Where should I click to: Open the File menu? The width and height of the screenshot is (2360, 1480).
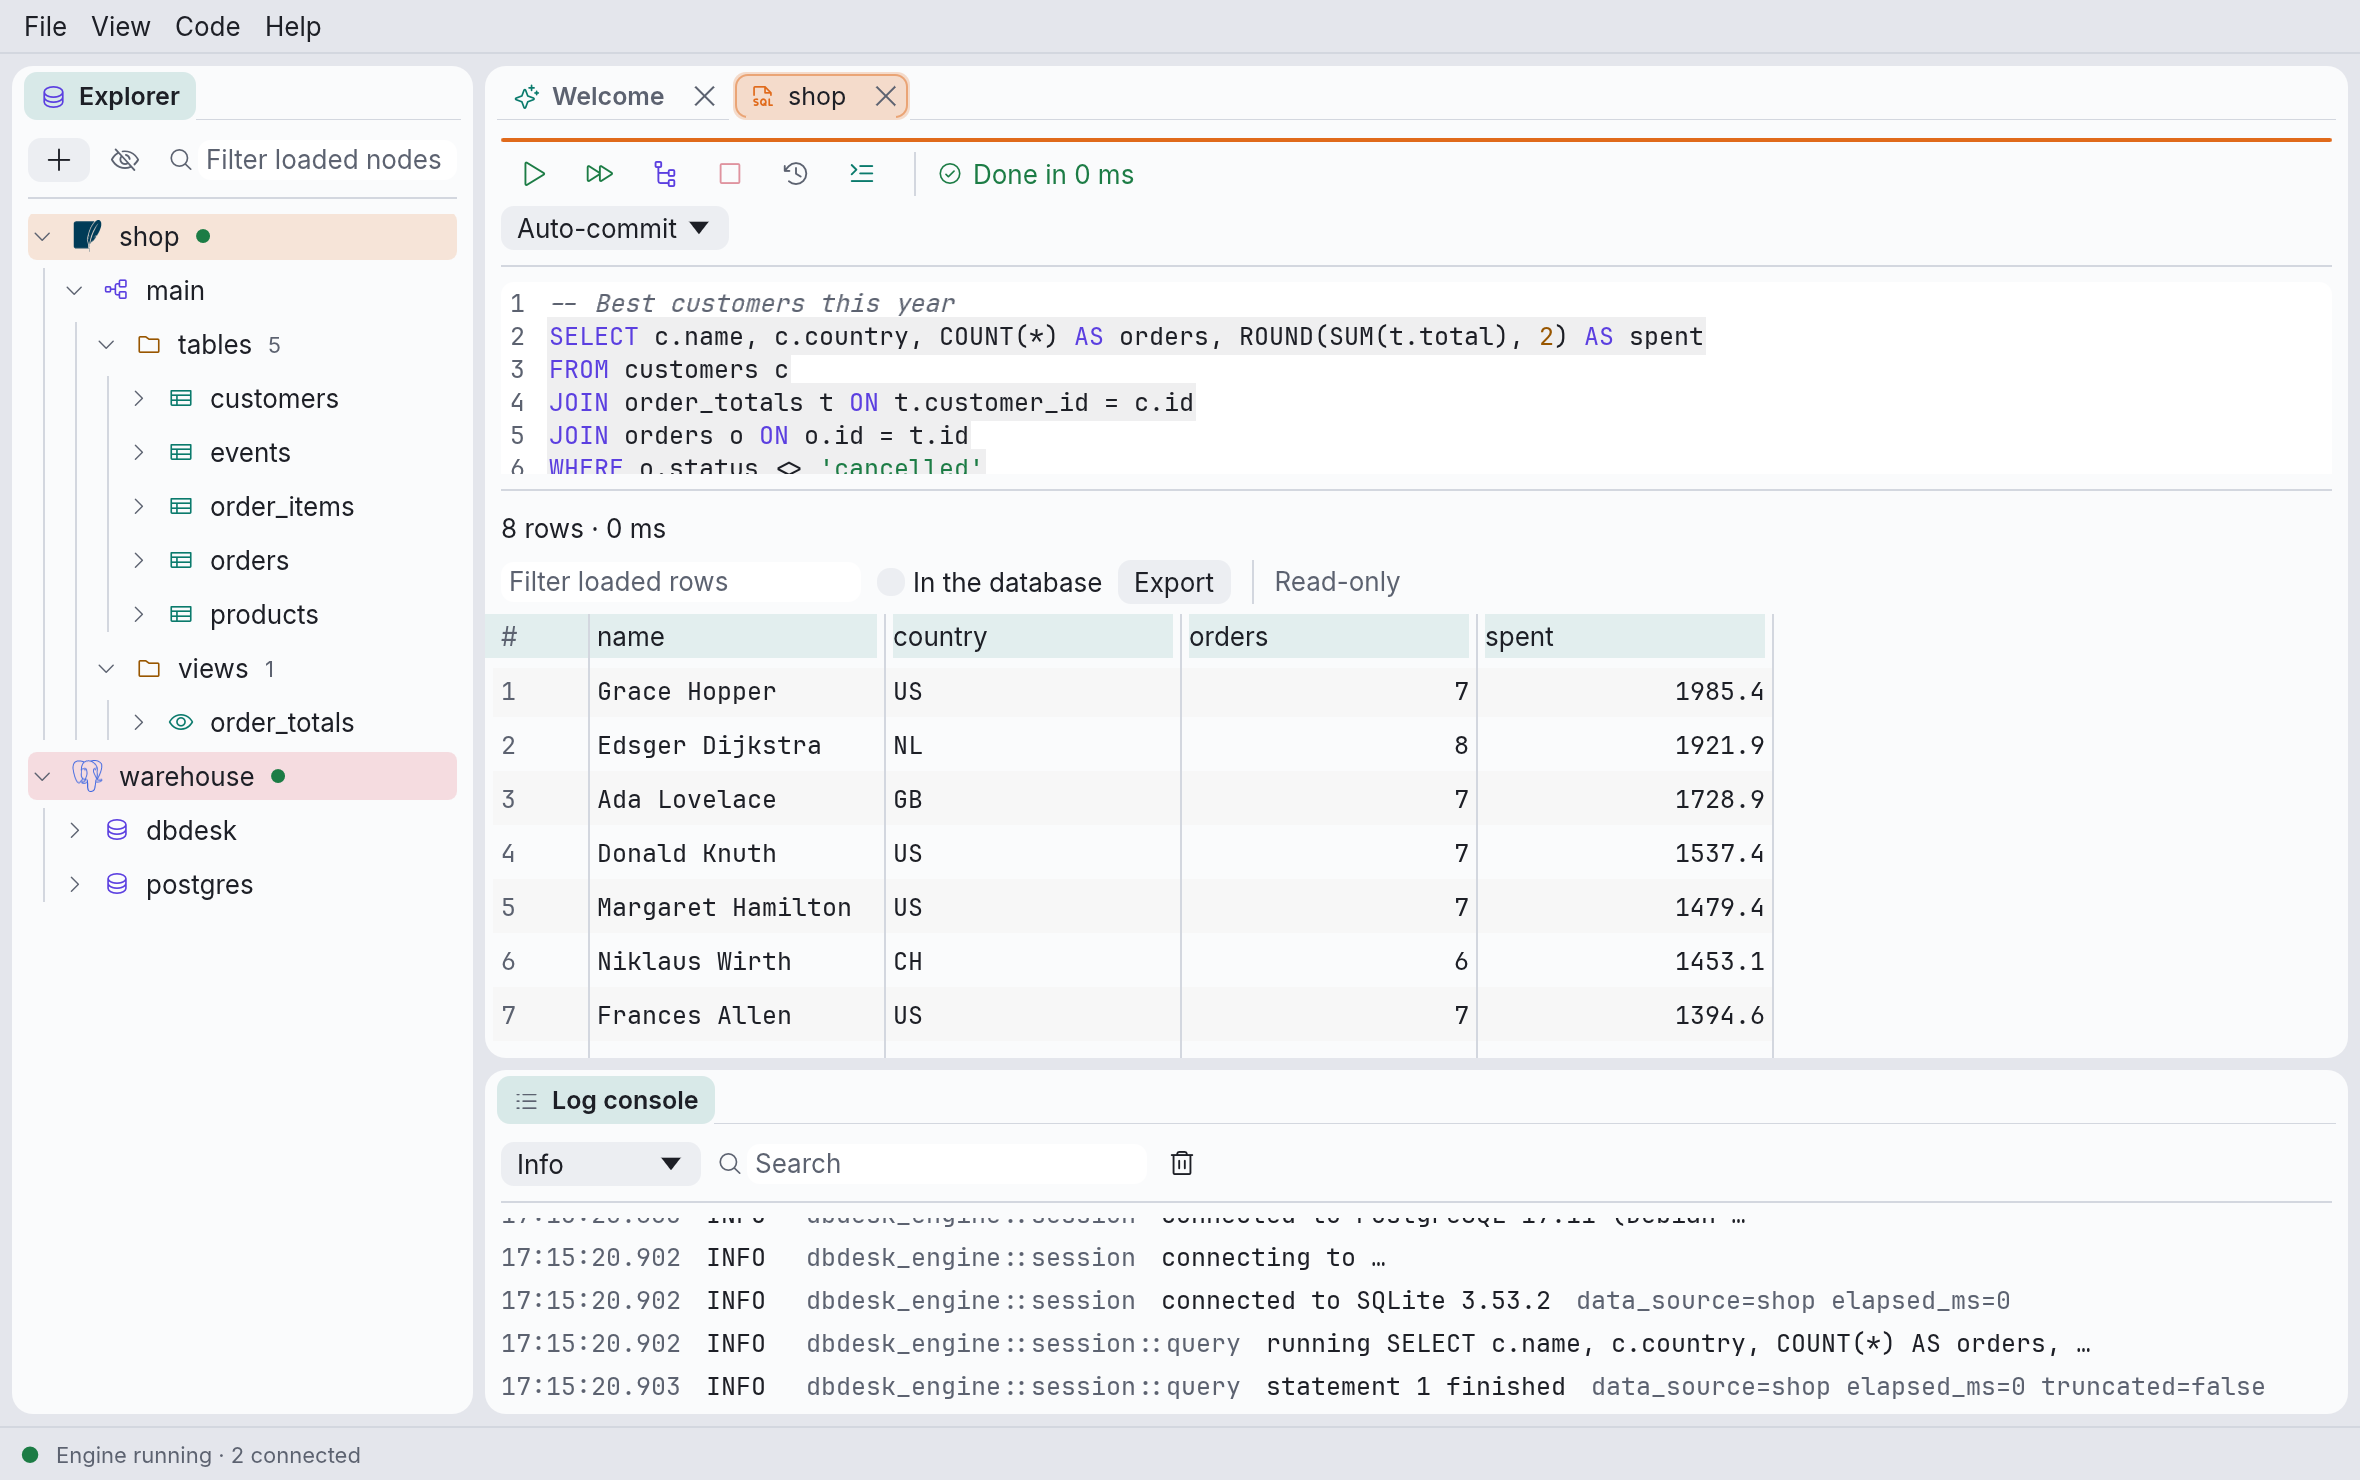45,26
